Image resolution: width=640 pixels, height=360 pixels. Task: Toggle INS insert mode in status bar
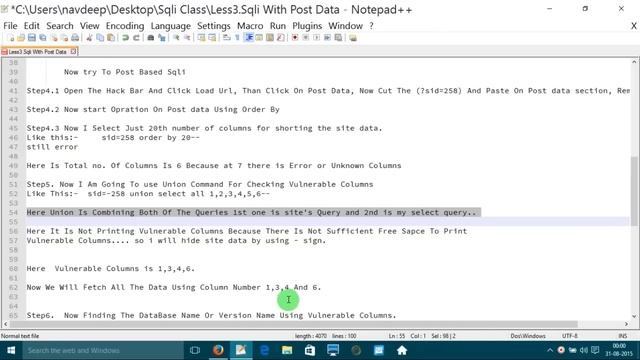tap(622, 336)
